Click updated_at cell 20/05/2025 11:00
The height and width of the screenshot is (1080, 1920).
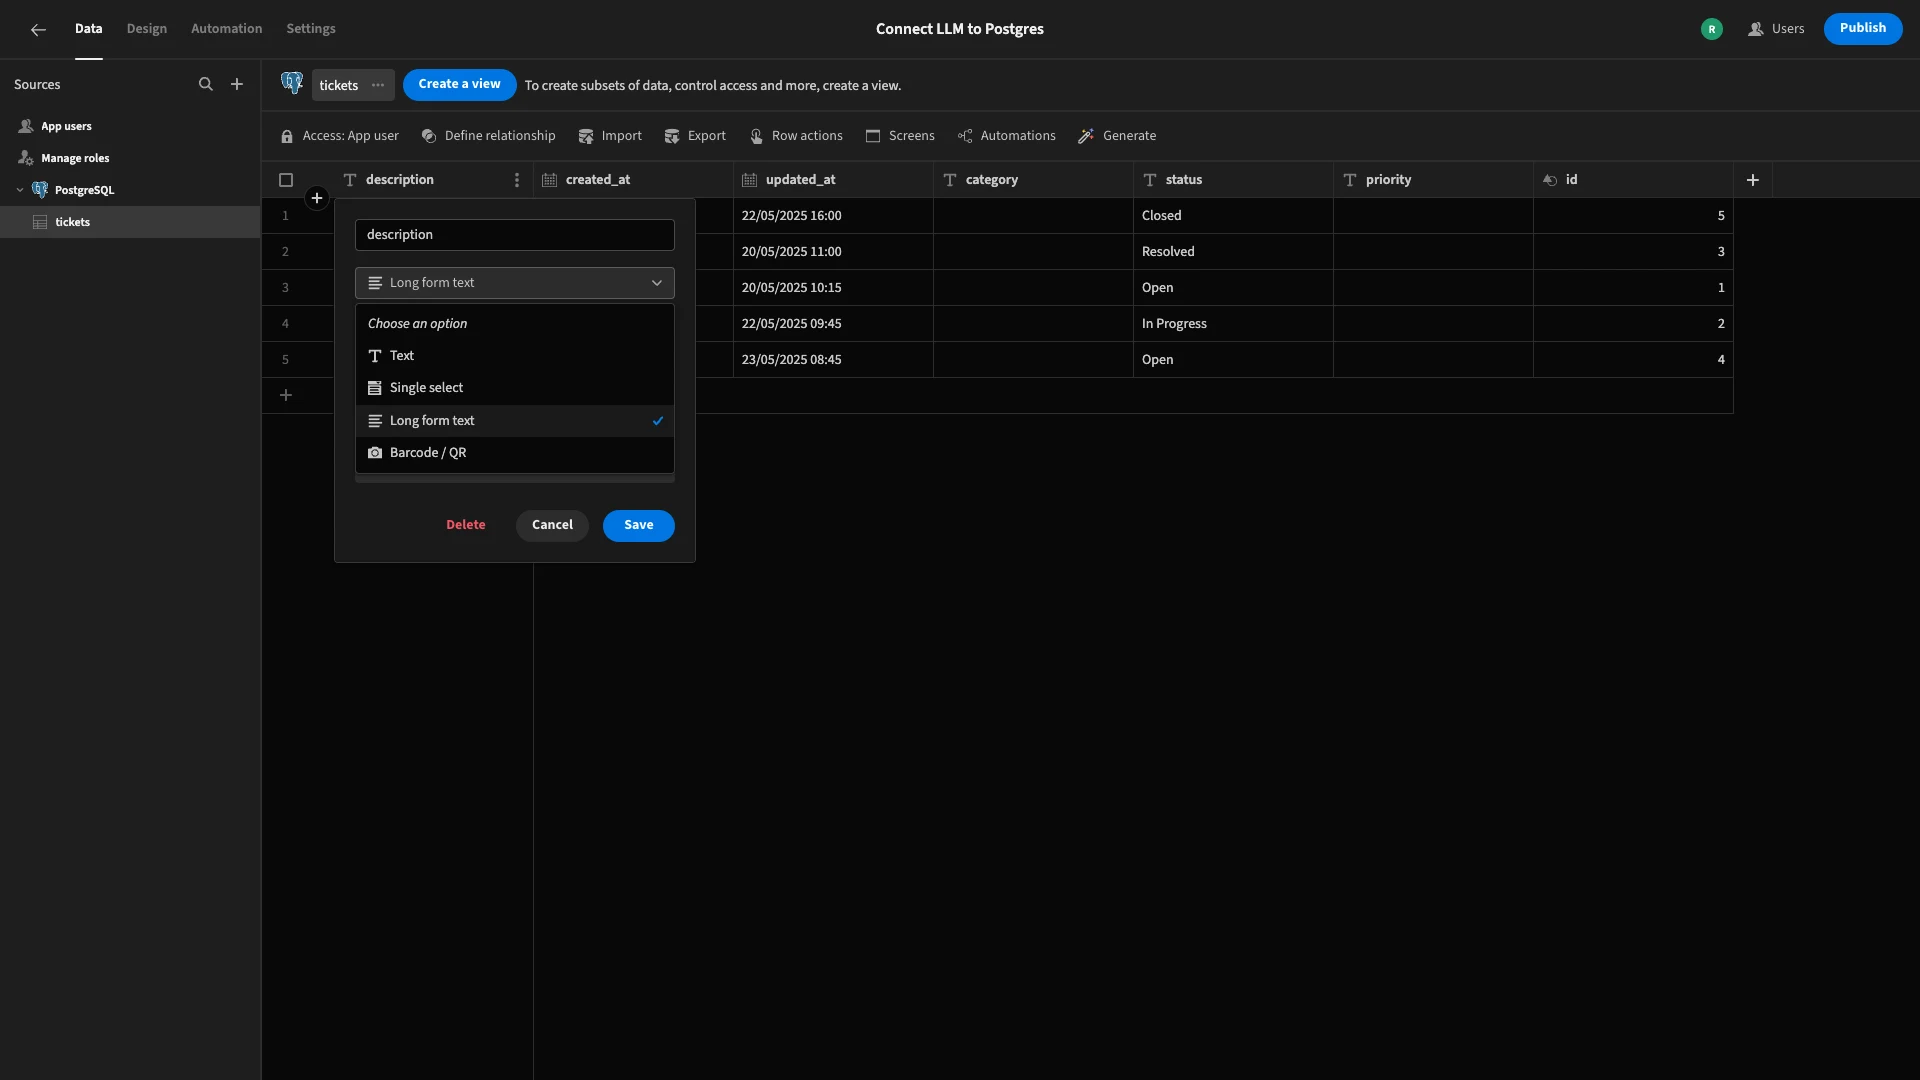[834, 252]
